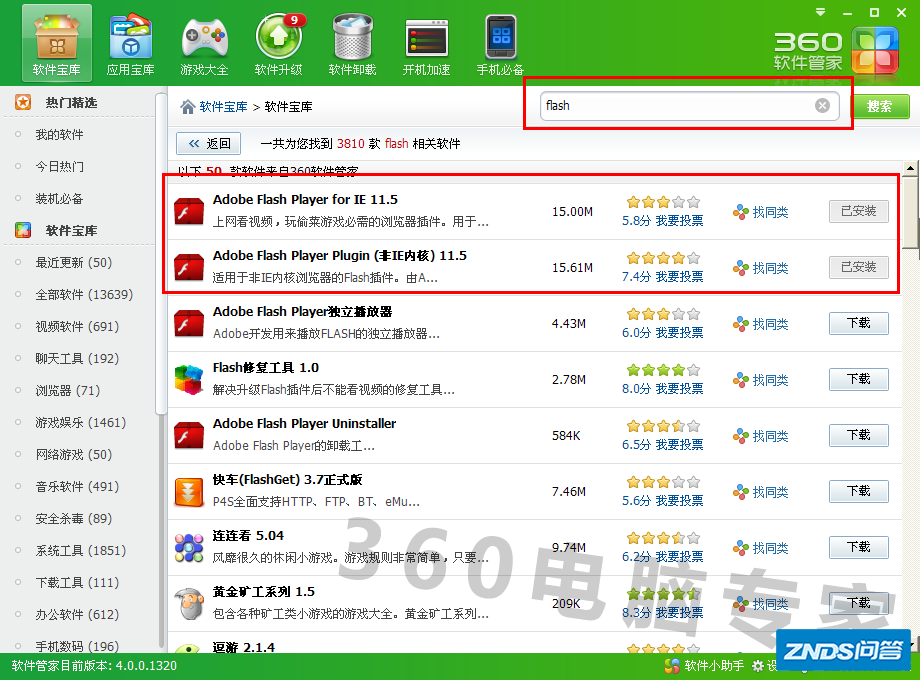Click the 连连看 5.04 game icon
Viewport: 920px width, 680px height.
pyautogui.click(x=189, y=547)
